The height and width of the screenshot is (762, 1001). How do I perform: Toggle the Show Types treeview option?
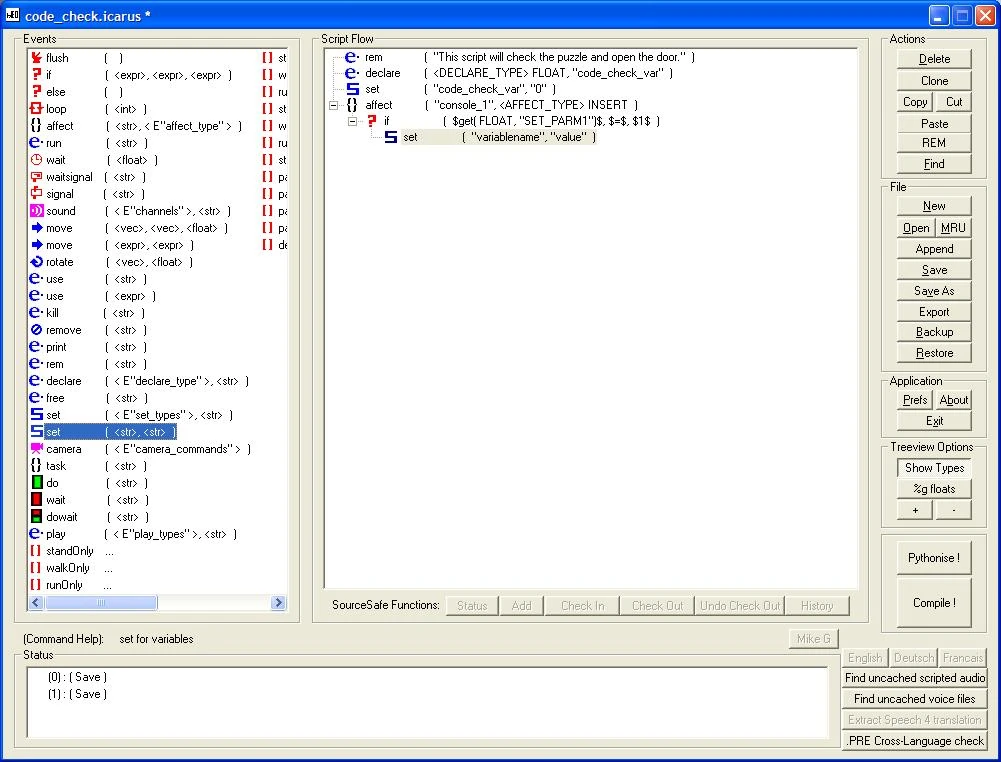pos(933,467)
